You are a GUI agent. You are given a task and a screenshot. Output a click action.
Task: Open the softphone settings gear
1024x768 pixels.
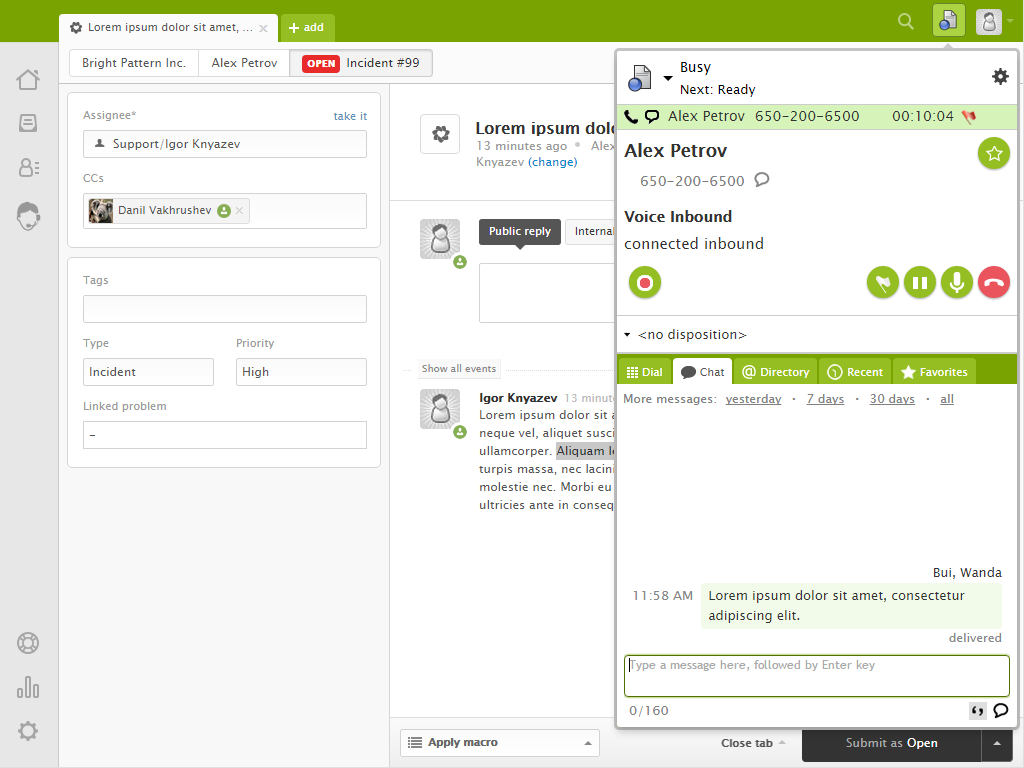coord(999,77)
